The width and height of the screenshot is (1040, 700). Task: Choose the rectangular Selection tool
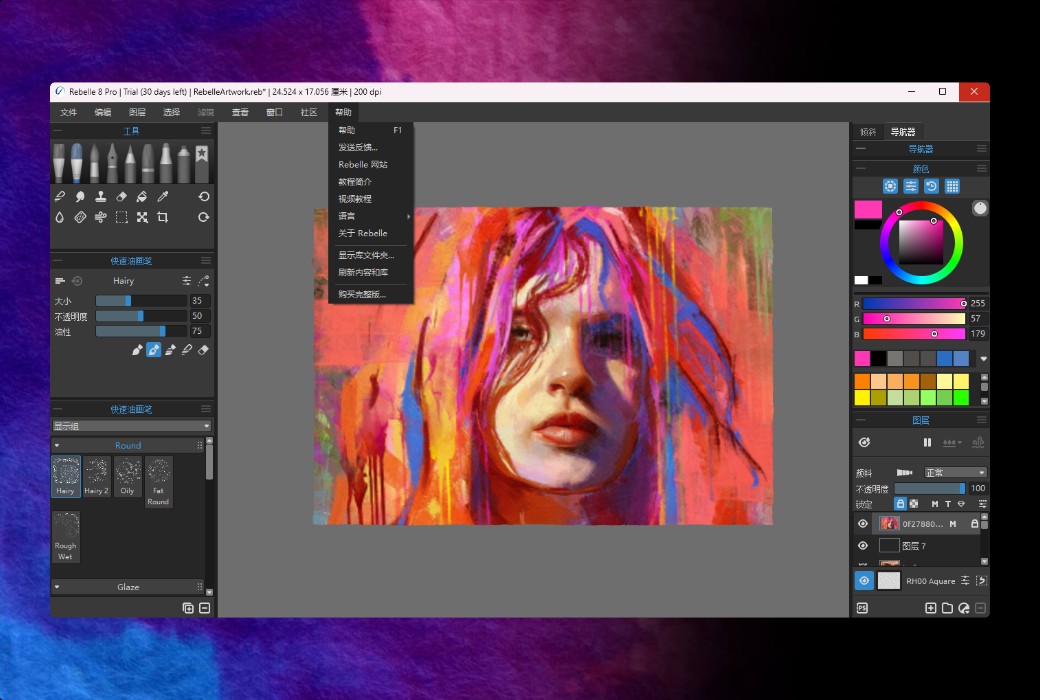pyautogui.click(x=121, y=217)
